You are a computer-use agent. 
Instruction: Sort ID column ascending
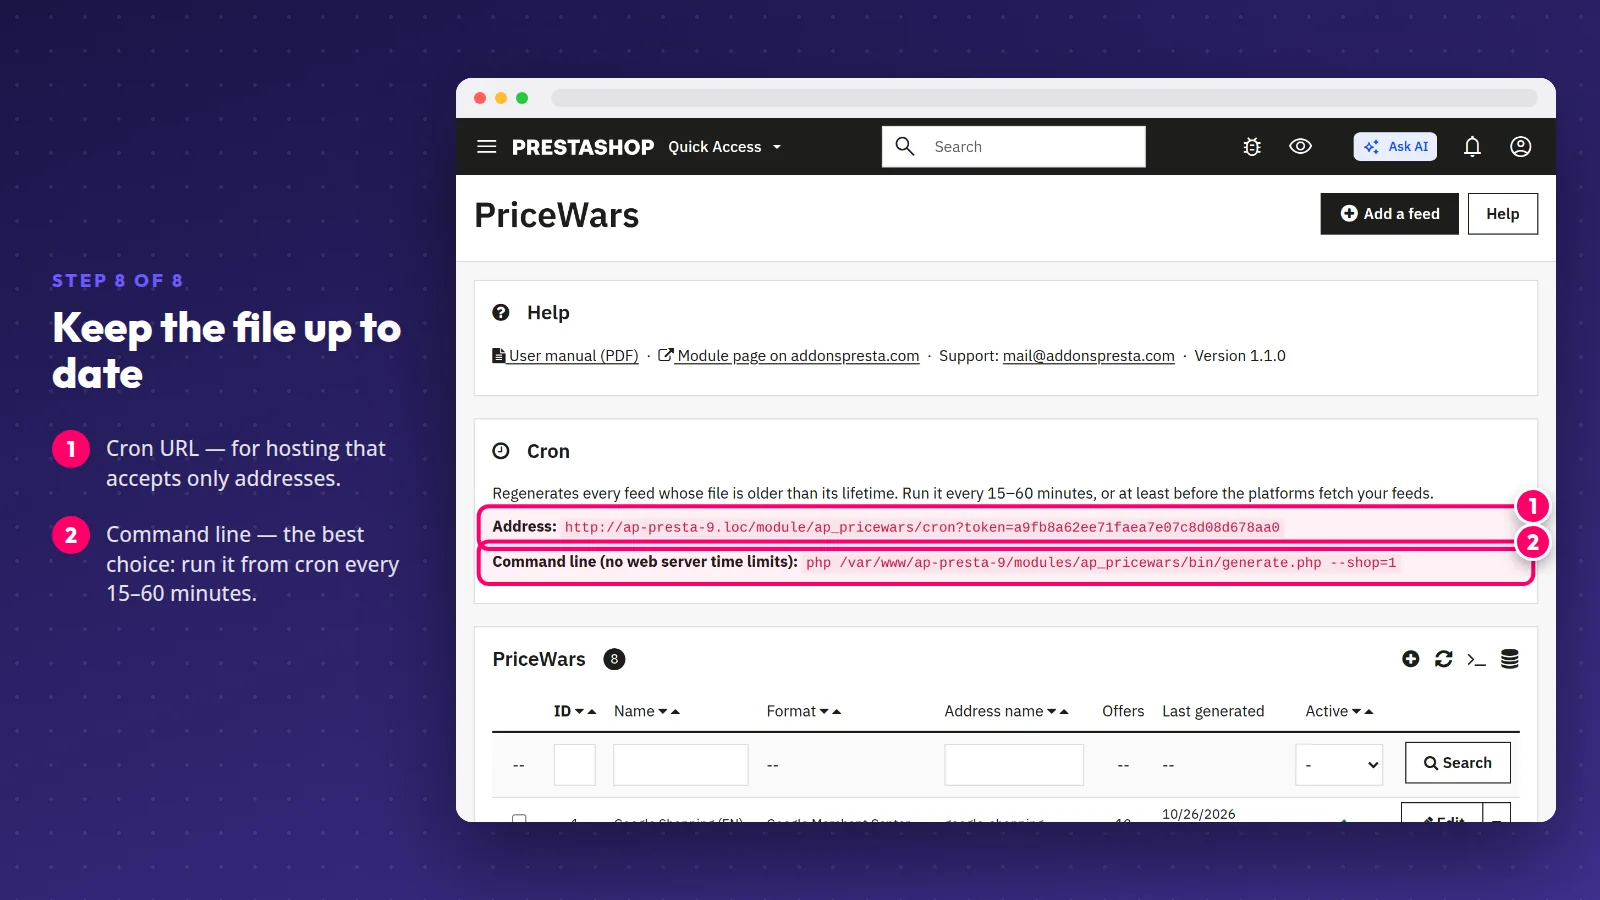(592, 711)
